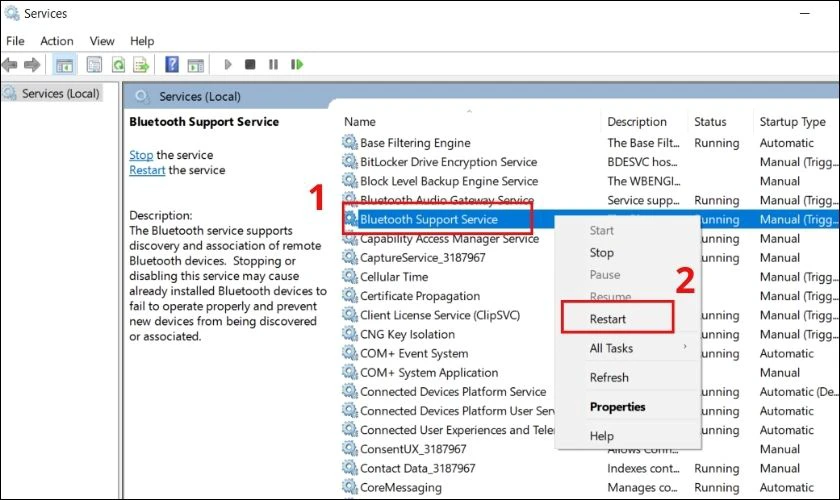This screenshot has height=500, width=840.
Task: Open the blue Help toolbar icon
Action: (172, 65)
